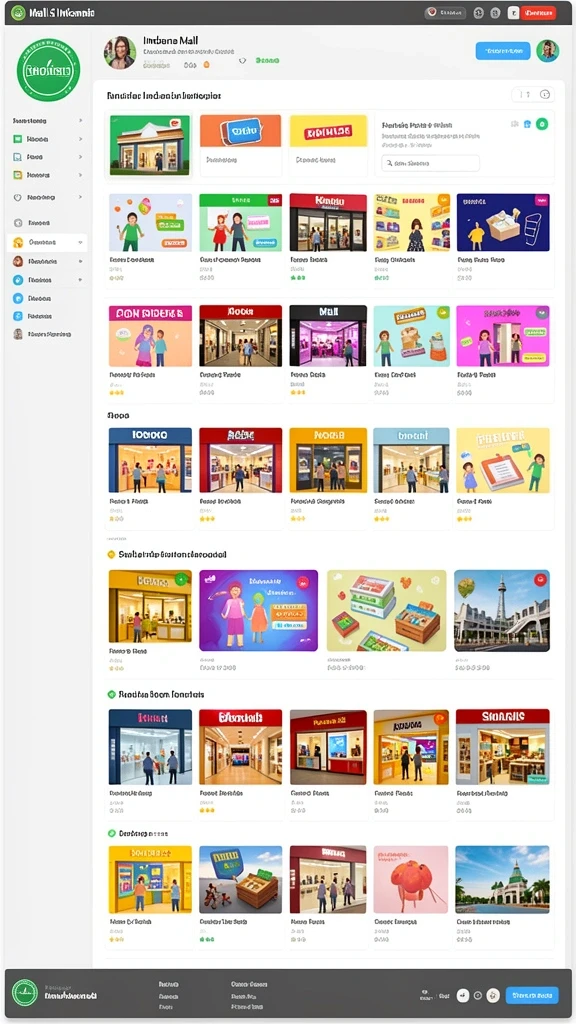Open the purple-lit Mall storefront card
Screen dimensions: 576x1024
click(x=328, y=336)
